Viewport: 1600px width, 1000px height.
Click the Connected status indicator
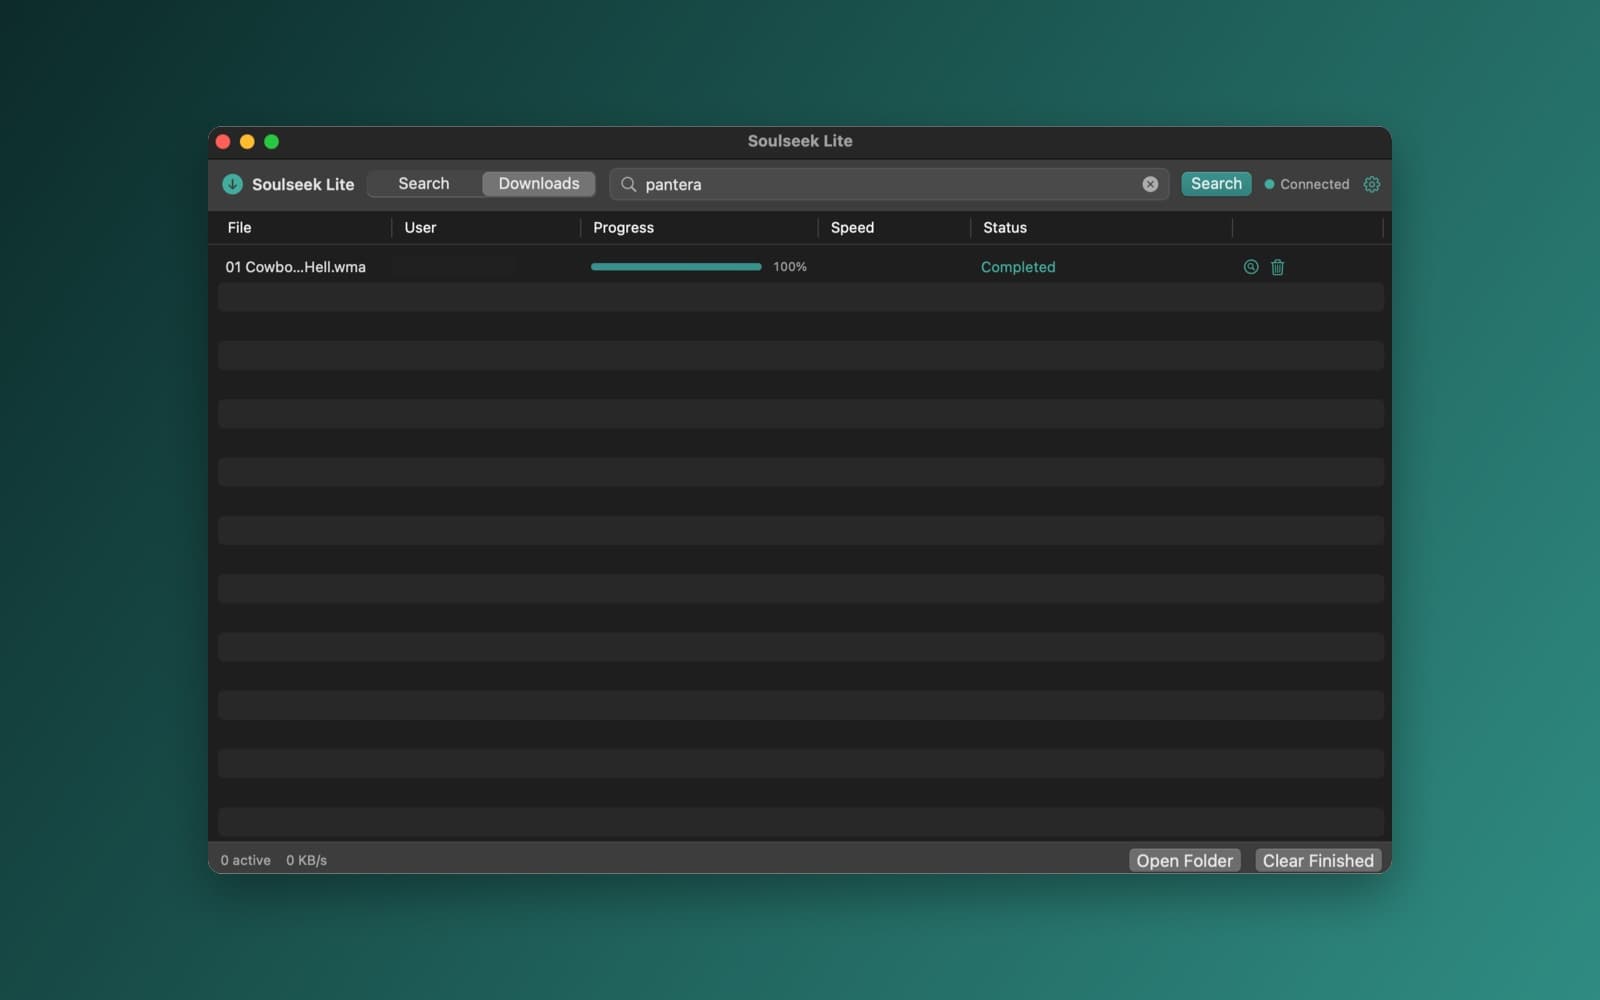pos(1307,184)
